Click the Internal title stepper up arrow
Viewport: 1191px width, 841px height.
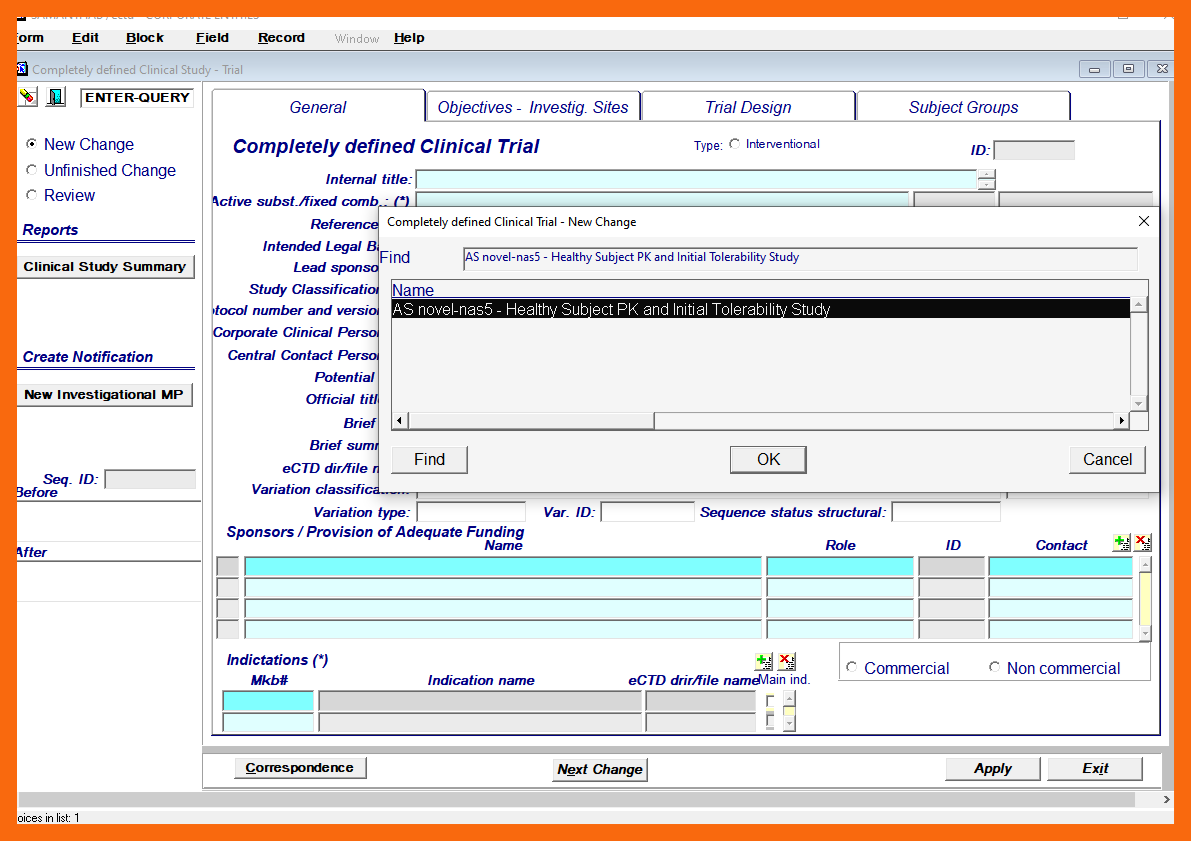click(987, 174)
